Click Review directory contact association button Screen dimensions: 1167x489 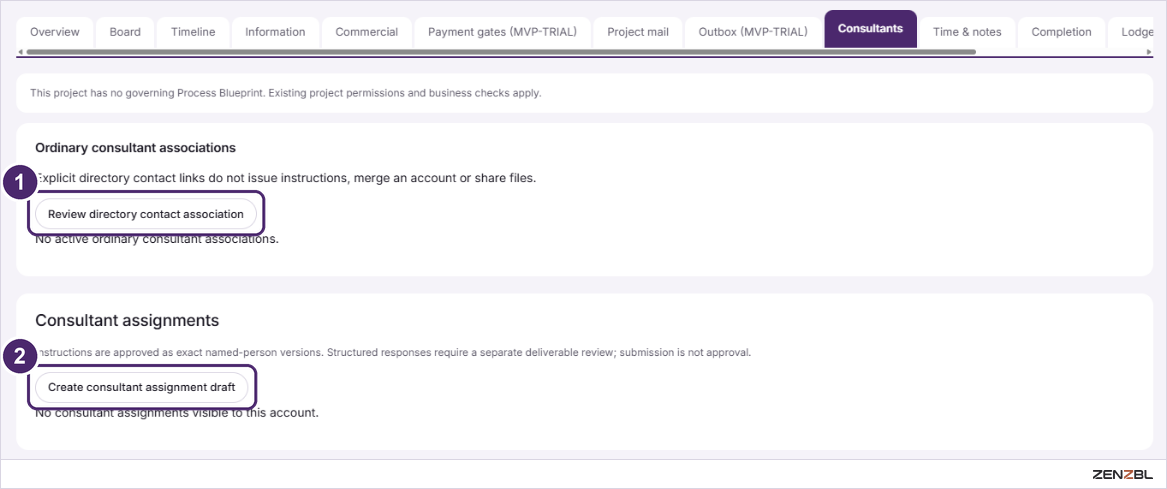click(146, 214)
